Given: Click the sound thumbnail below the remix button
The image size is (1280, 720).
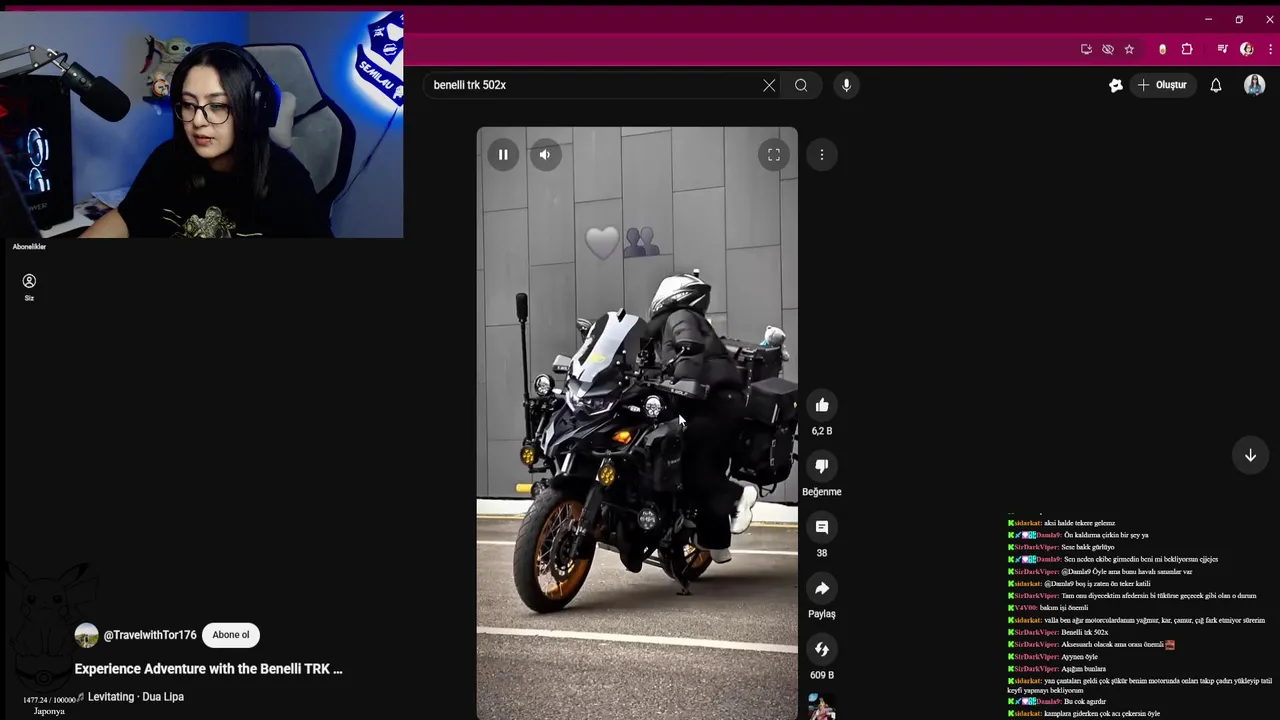Looking at the screenshot, I should click(x=822, y=706).
